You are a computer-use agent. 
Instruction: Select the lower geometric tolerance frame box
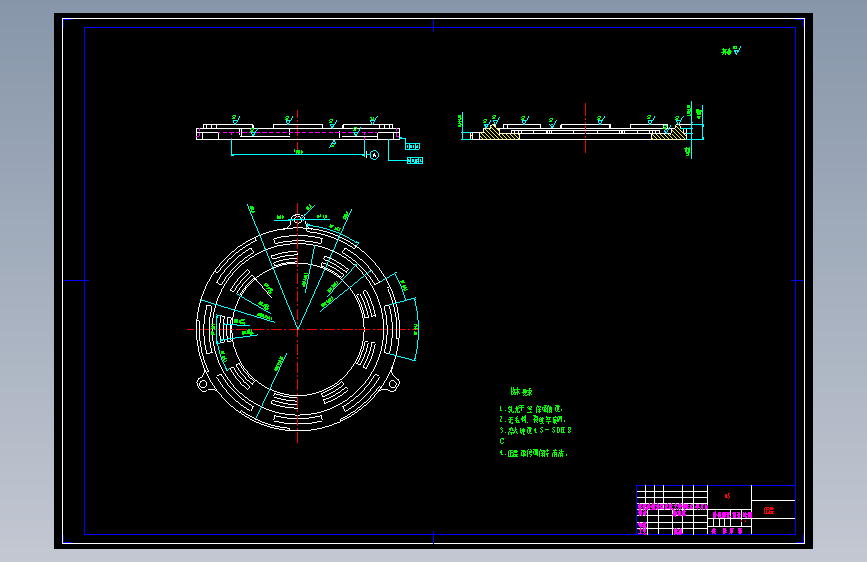(x=415, y=160)
